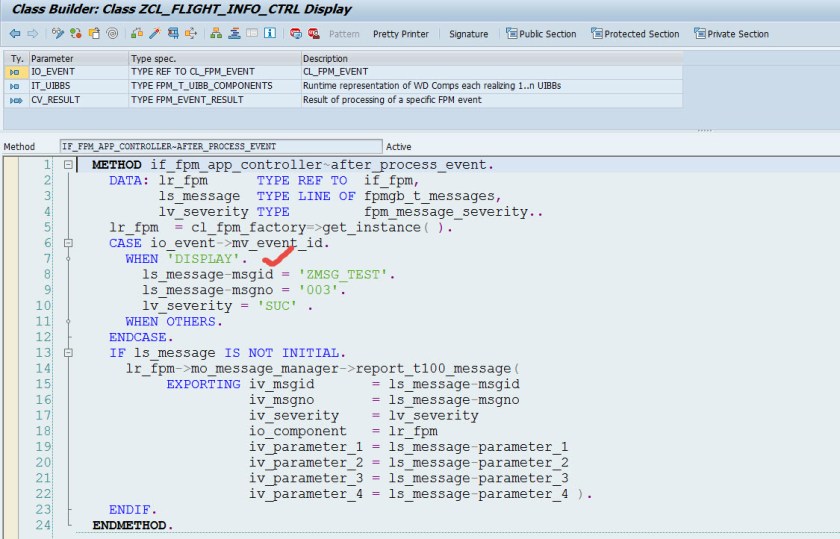
Task: Select the IO_EVENT parameter cell
Action: [79, 72]
